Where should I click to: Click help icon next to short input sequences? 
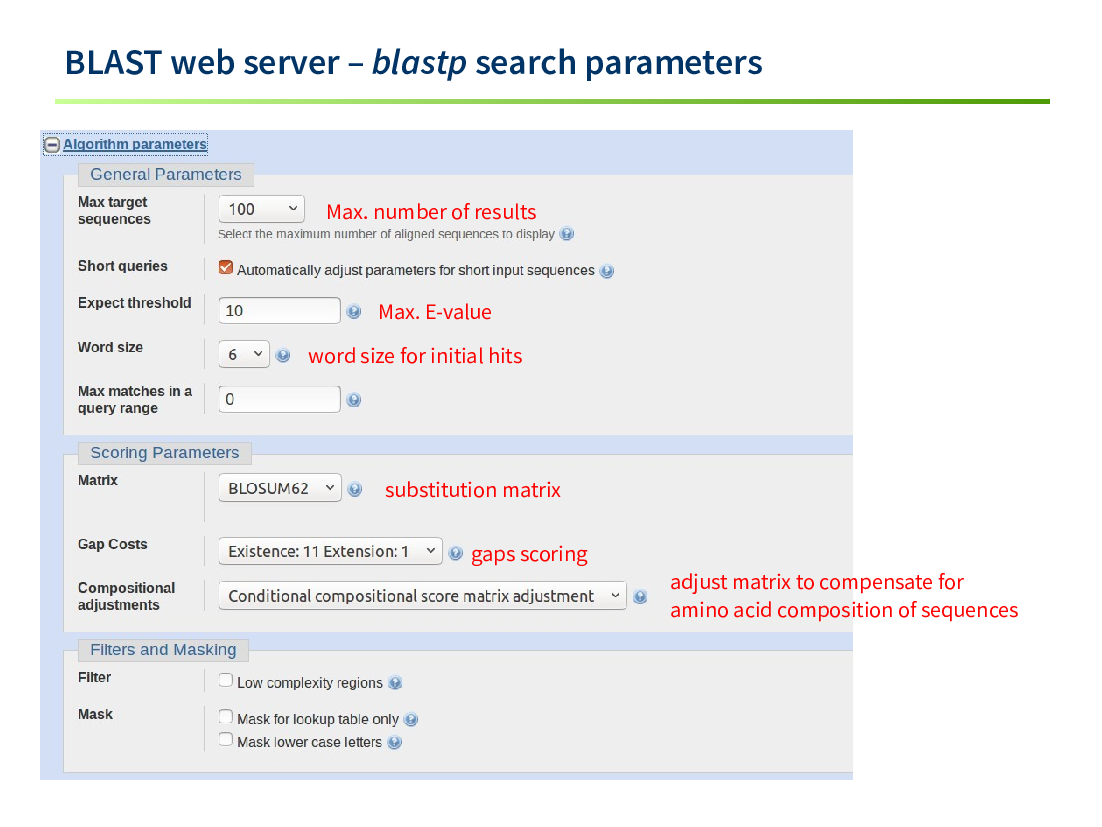click(x=607, y=271)
